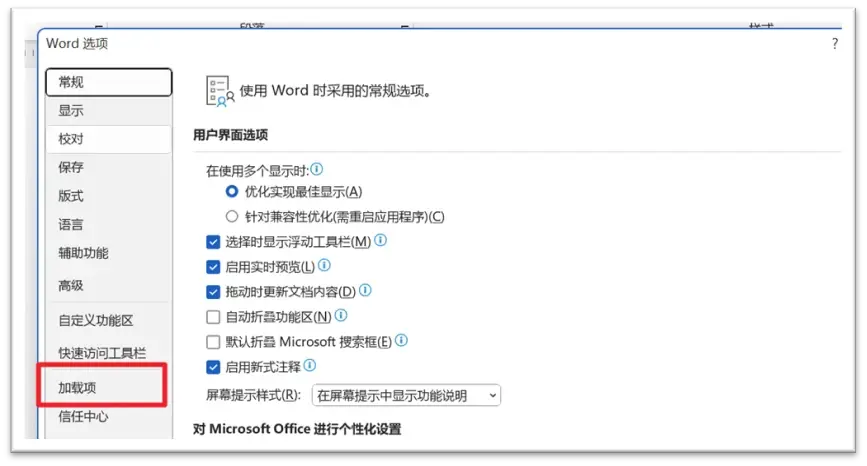This screenshot has height=466, width=867.
Task: Select 针对兼容性优化 radio button
Action: tap(232, 216)
